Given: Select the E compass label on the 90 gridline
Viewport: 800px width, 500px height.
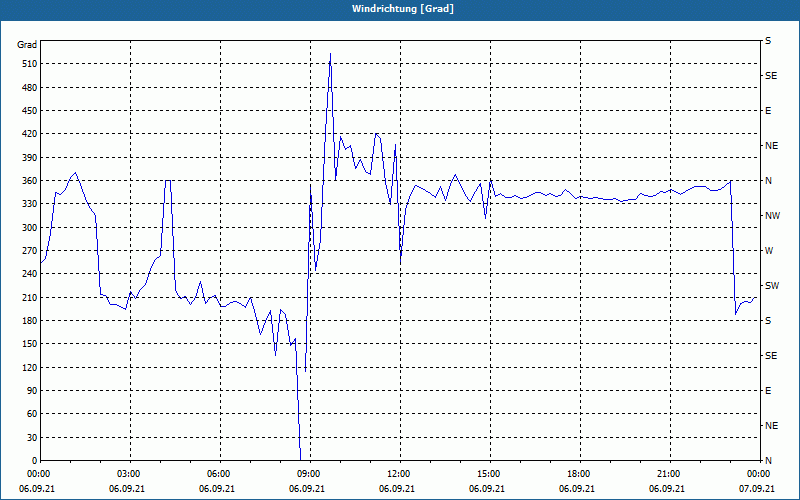Looking at the screenshot, I should point(768,391).
